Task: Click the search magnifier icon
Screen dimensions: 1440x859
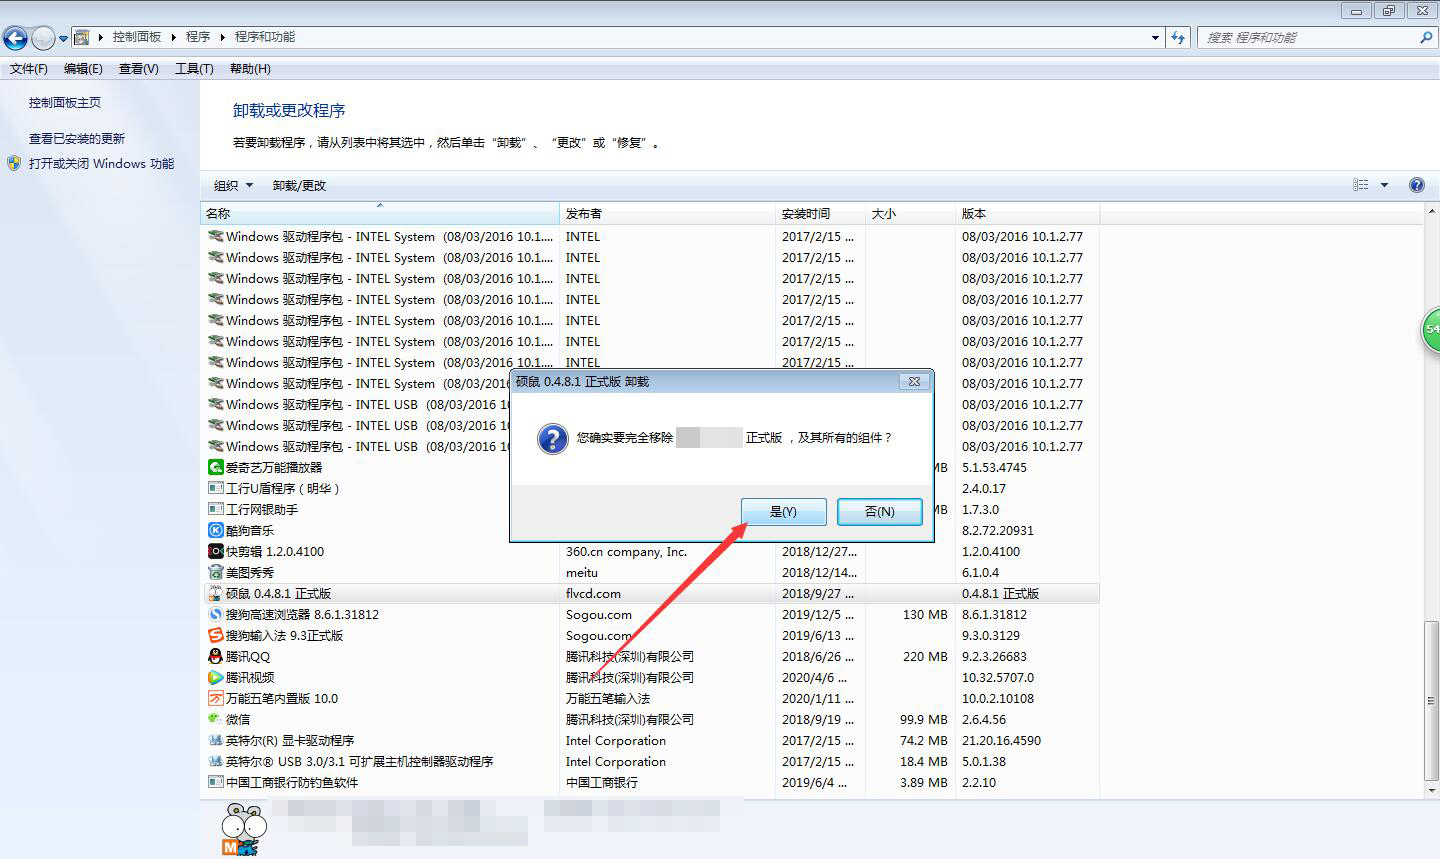Action: pos(1425,38)
